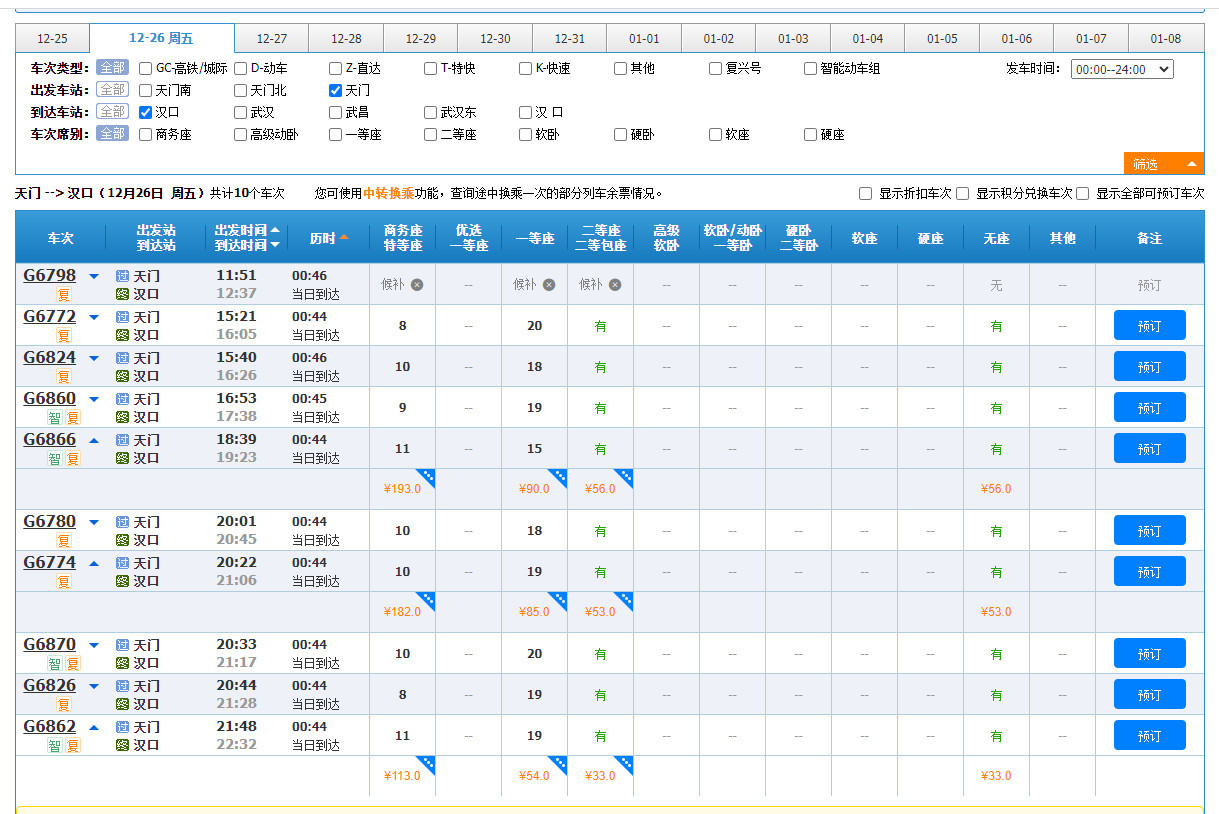
Task: Click the green terminal icon beside 汉口 for G6780
Action: click(x=122, y=540)
